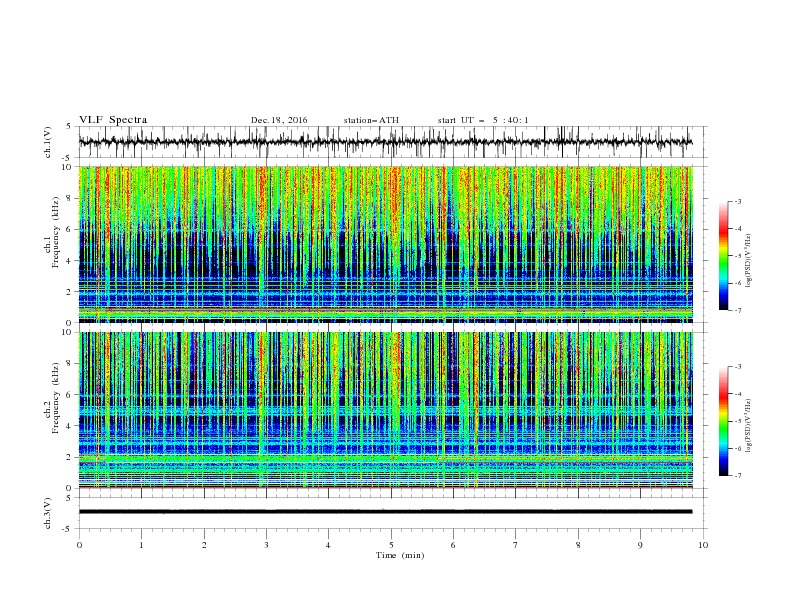Click the ch.2 PSD color scale bar

(723, 421)
